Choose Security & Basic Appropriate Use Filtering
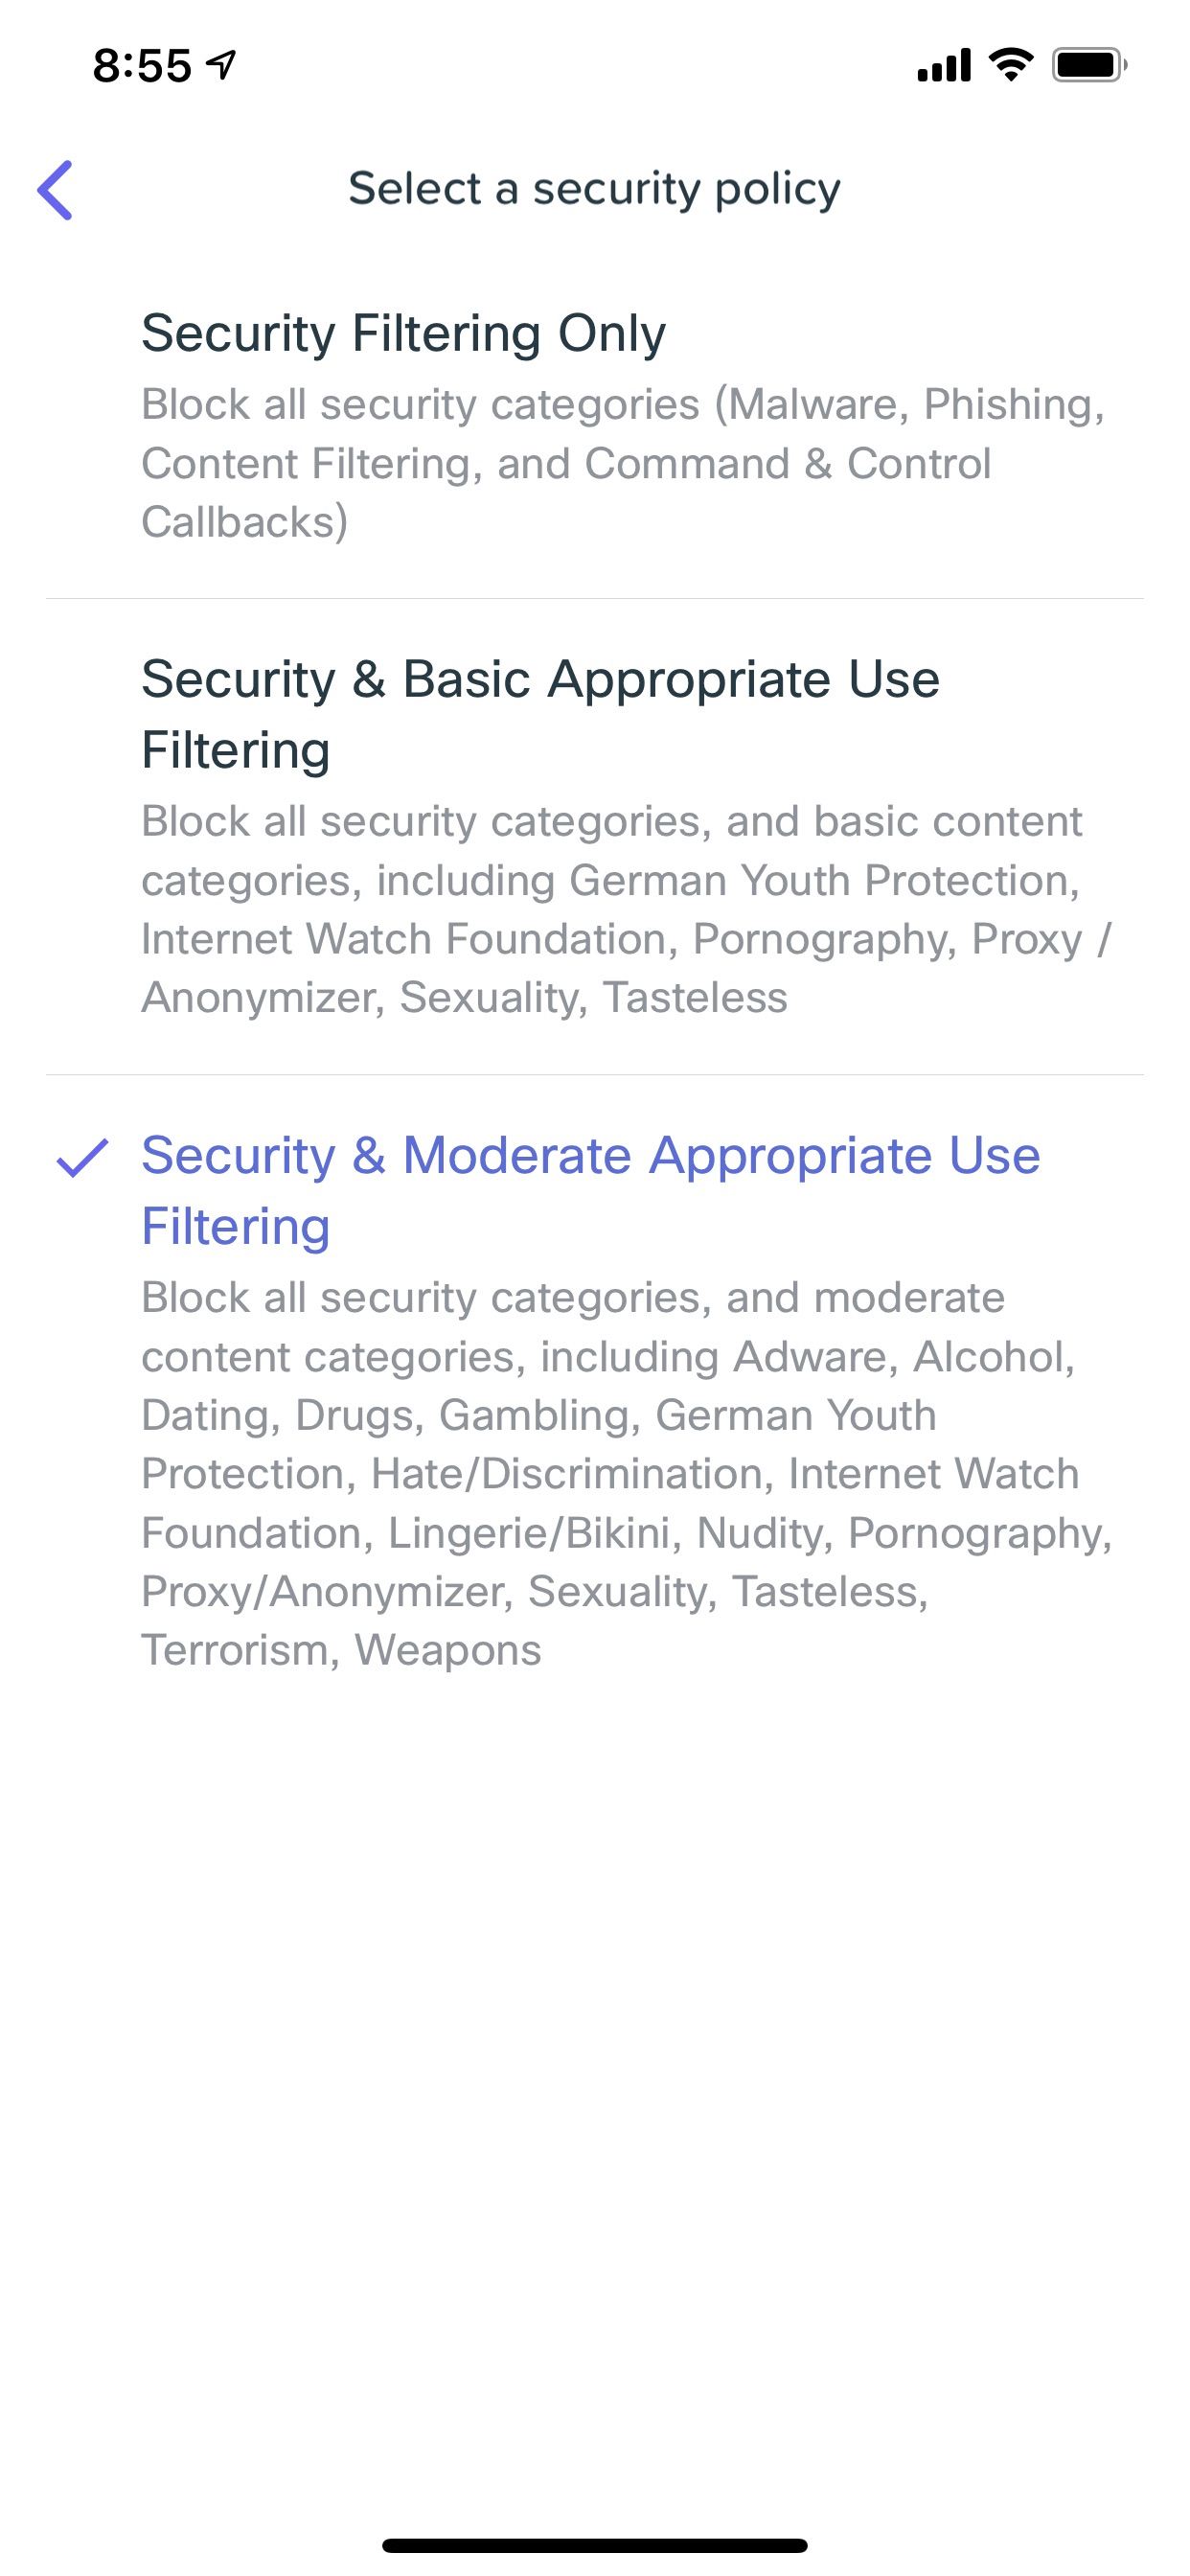 [540, 713]
